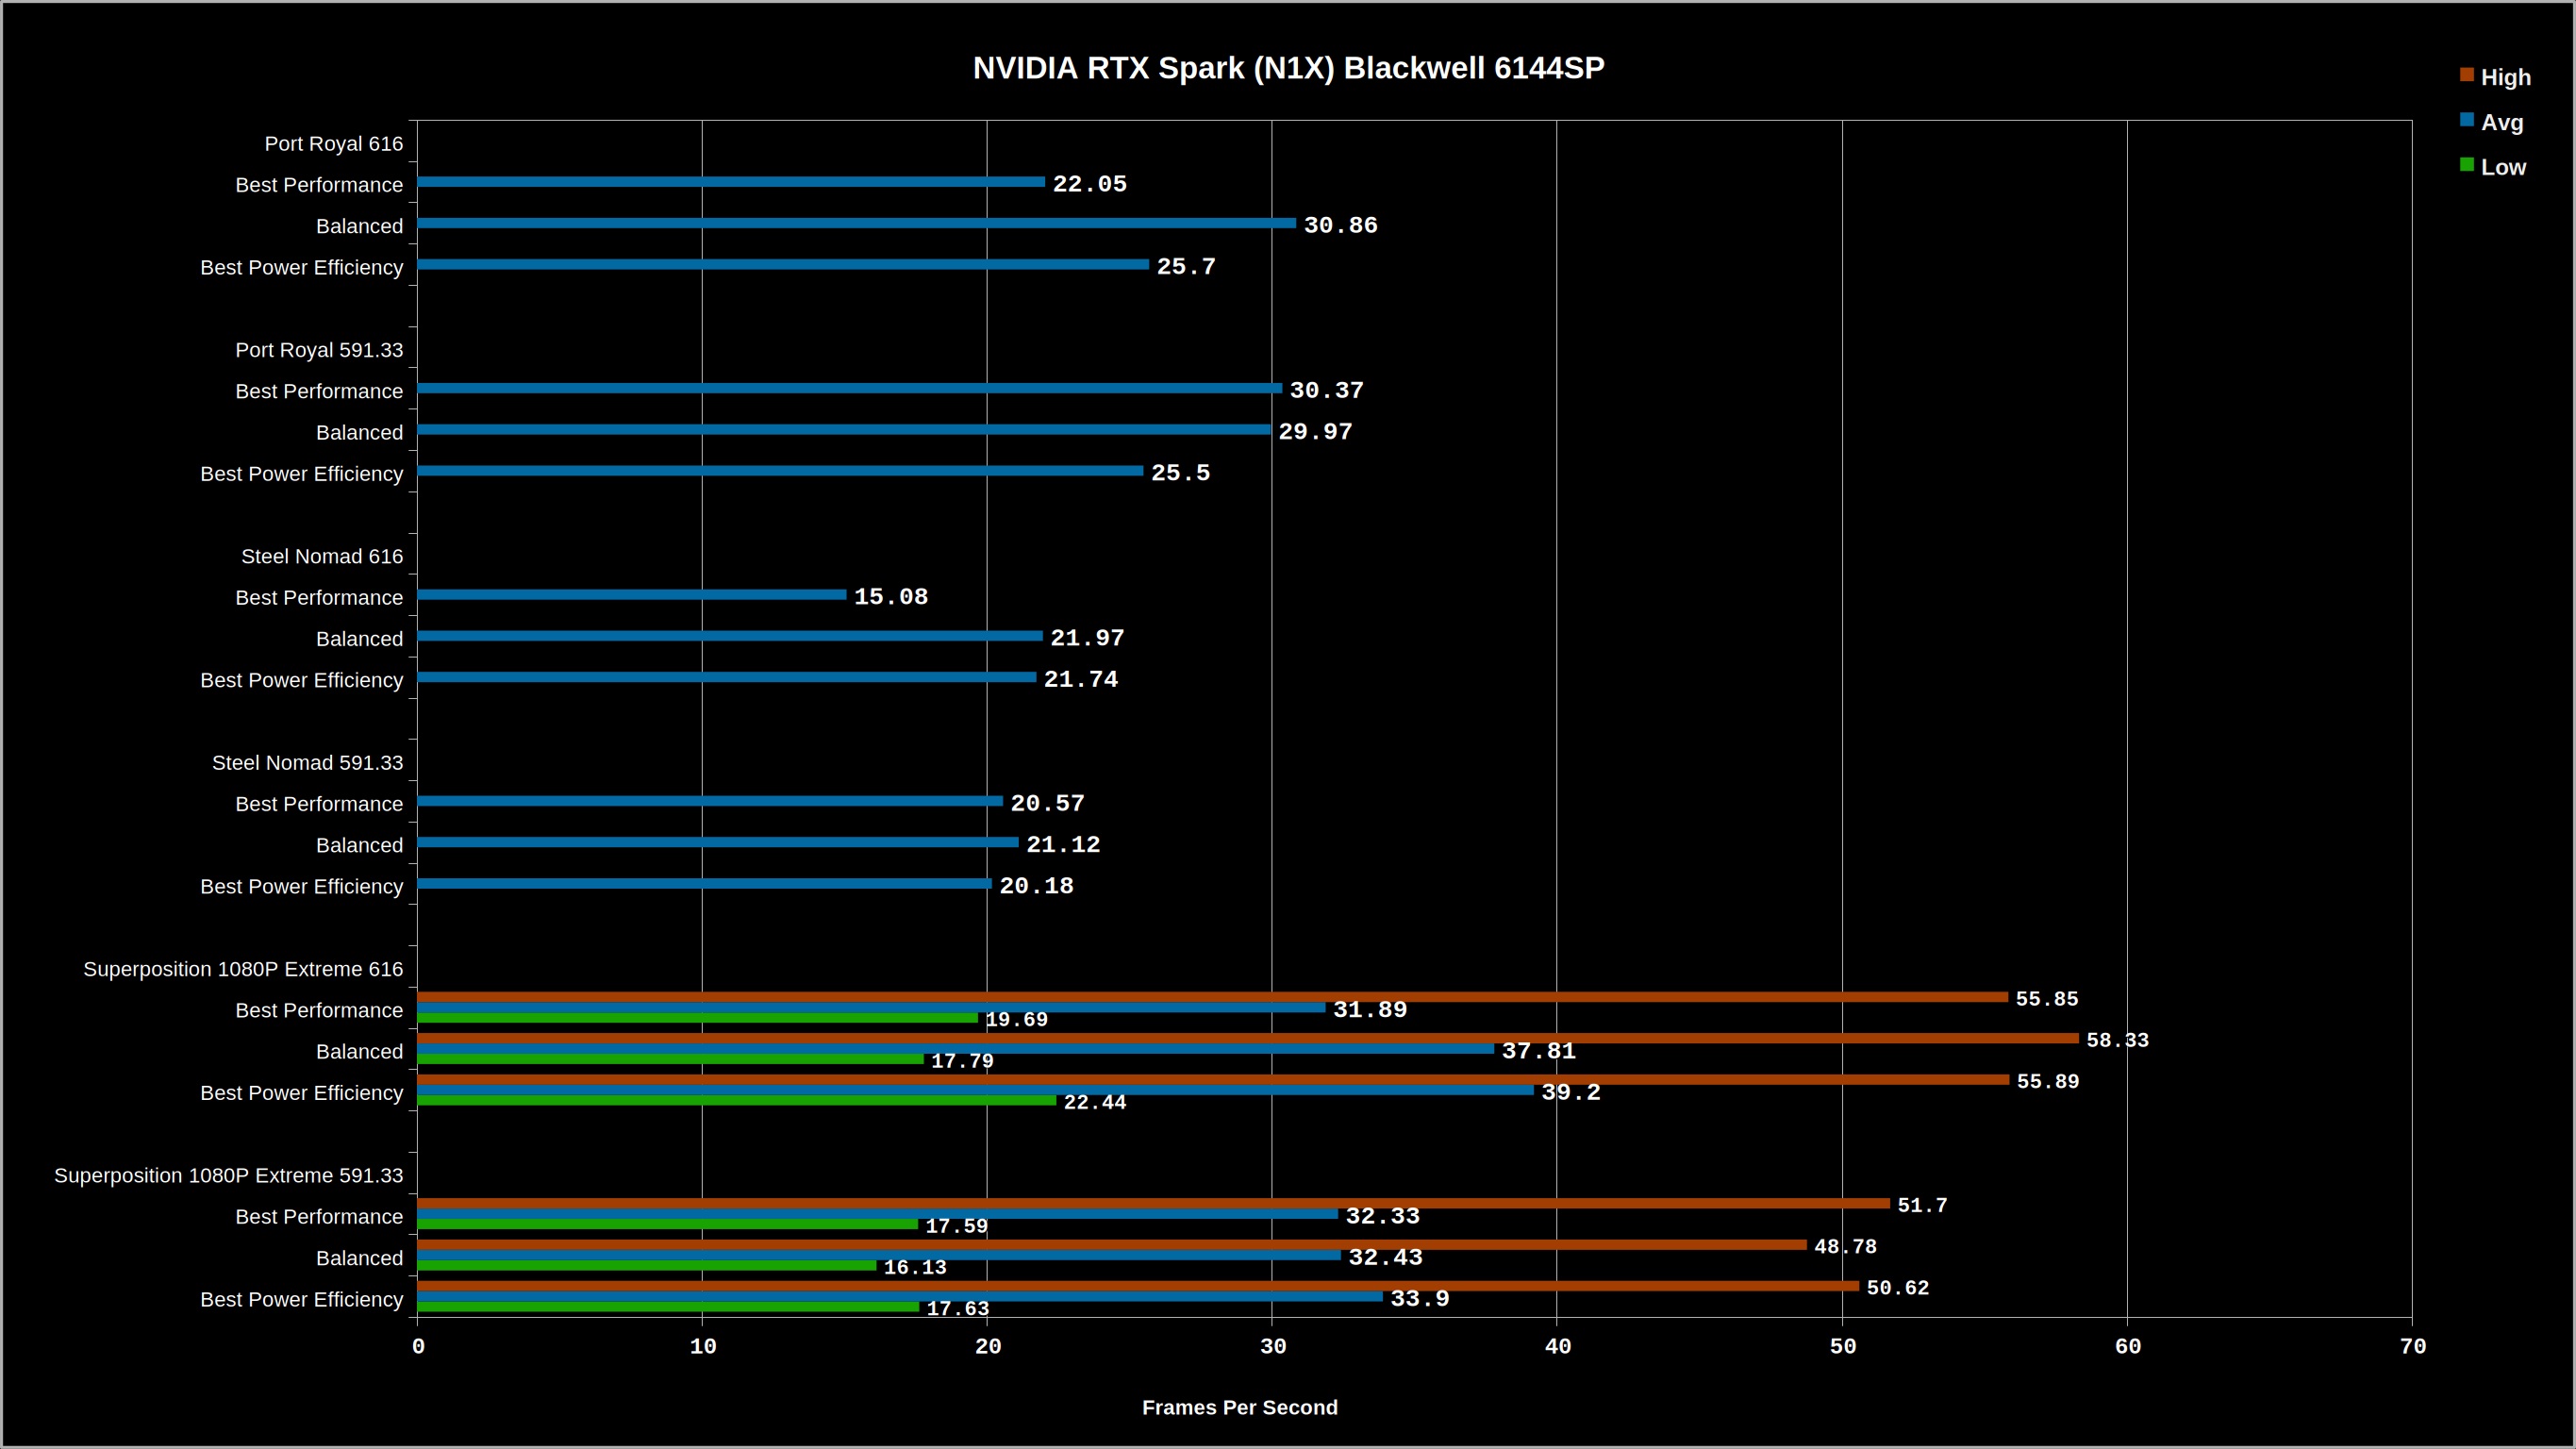Select the "Low" legend label
Viewport: 2576px width, 1449px height.
coord(2503,167)
